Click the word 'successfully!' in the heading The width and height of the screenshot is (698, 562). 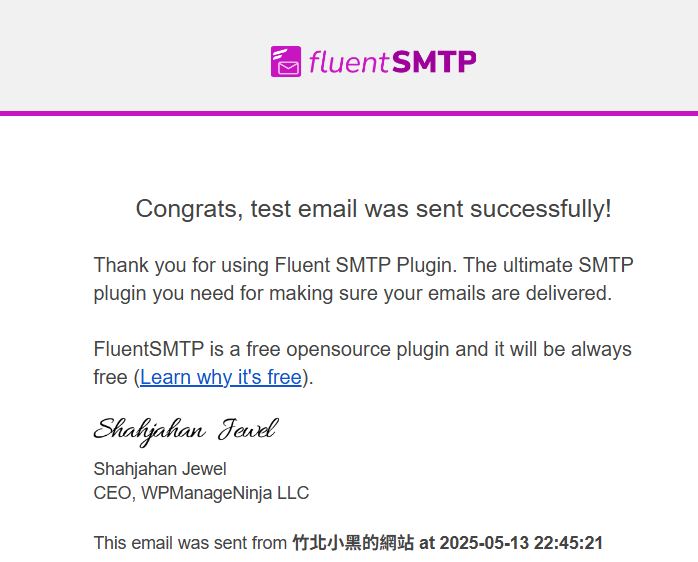click(x=541, y=209)
